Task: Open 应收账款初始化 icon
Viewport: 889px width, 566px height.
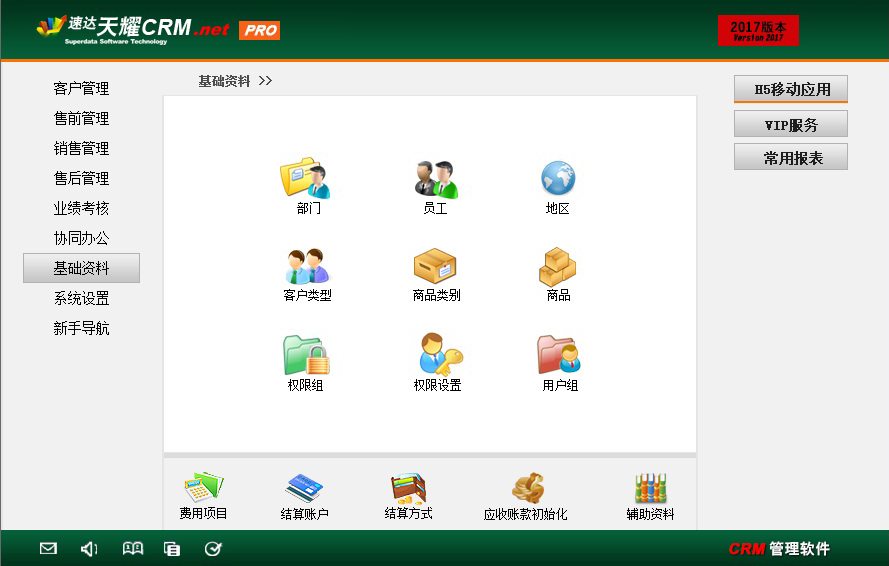Action: [x=526, y=489]
